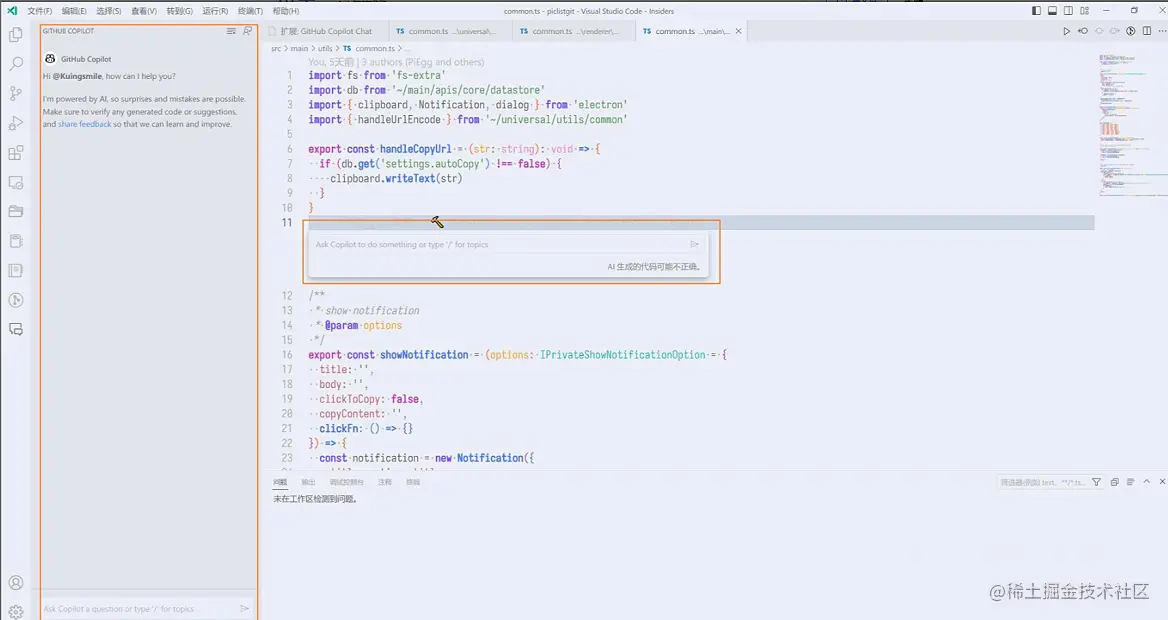Maximize the bottom panel with the chevron

1146,482
